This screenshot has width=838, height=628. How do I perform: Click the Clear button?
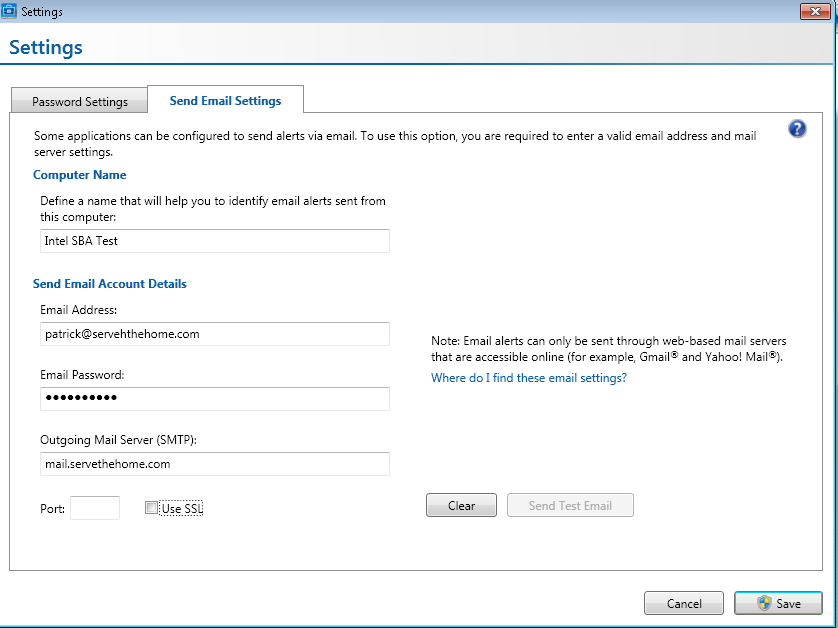pyautogui.click(x=461, y=505)
